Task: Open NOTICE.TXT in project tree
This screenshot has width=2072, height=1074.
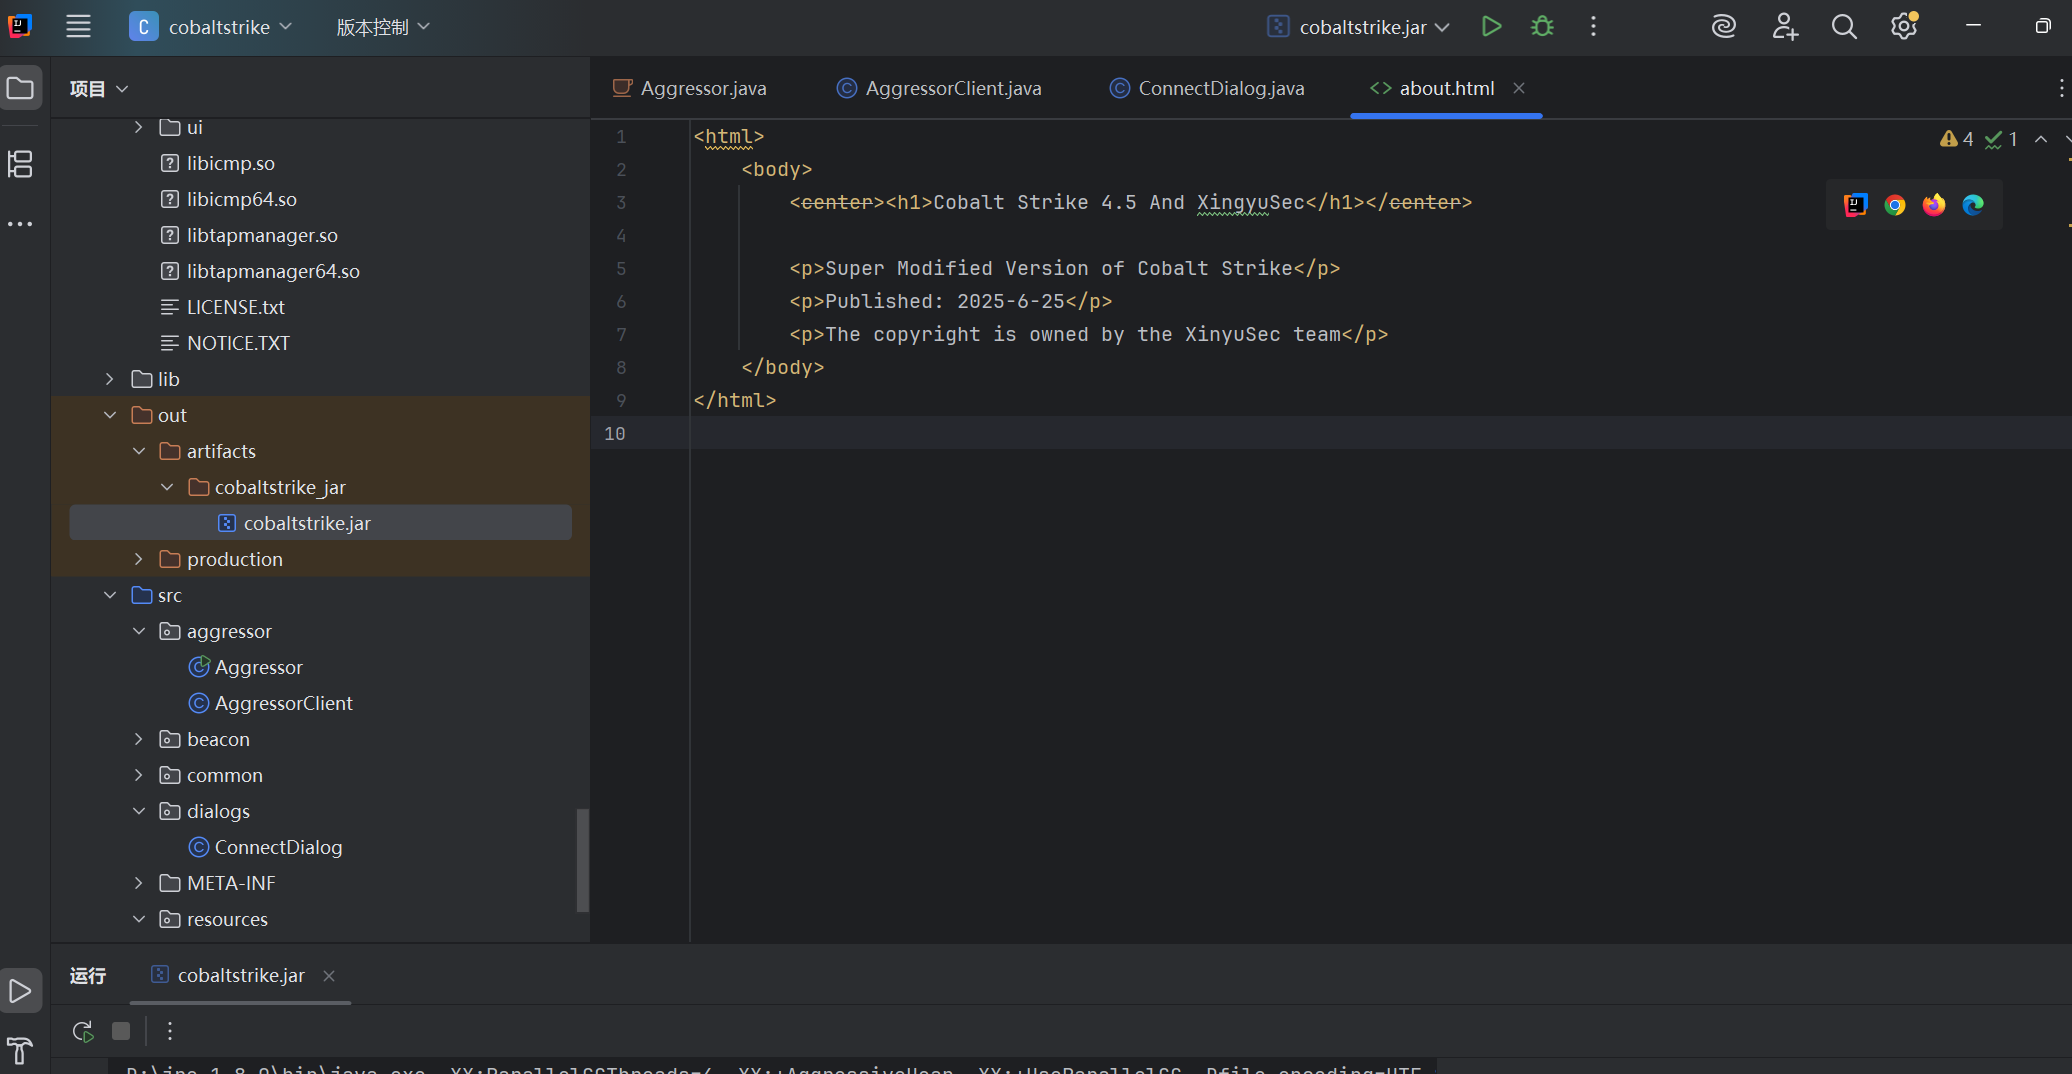Action: [225, 343]
